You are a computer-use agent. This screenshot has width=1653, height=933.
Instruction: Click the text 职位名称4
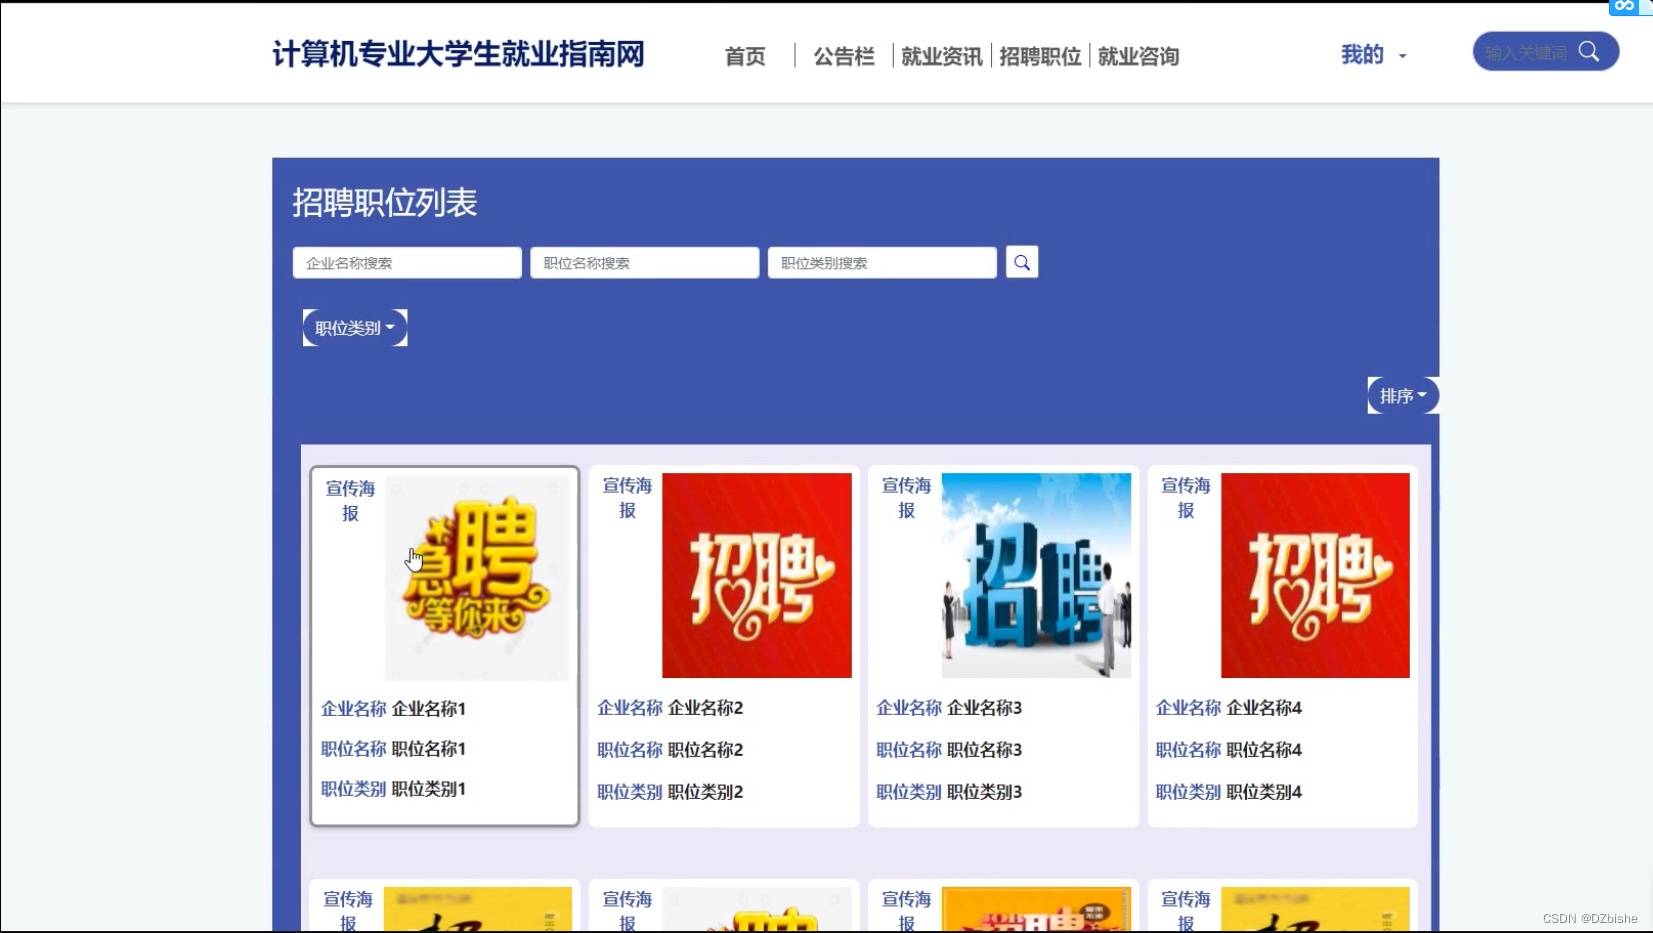[x=1264, y=750]
